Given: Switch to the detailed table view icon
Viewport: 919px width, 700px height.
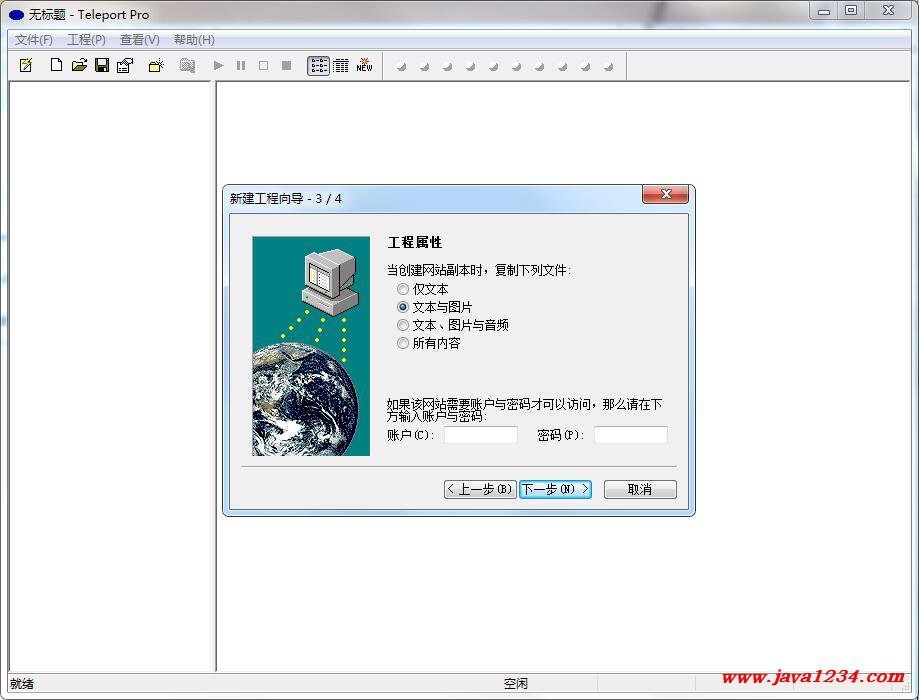Looking at the screenshot, I should [341, 66].
